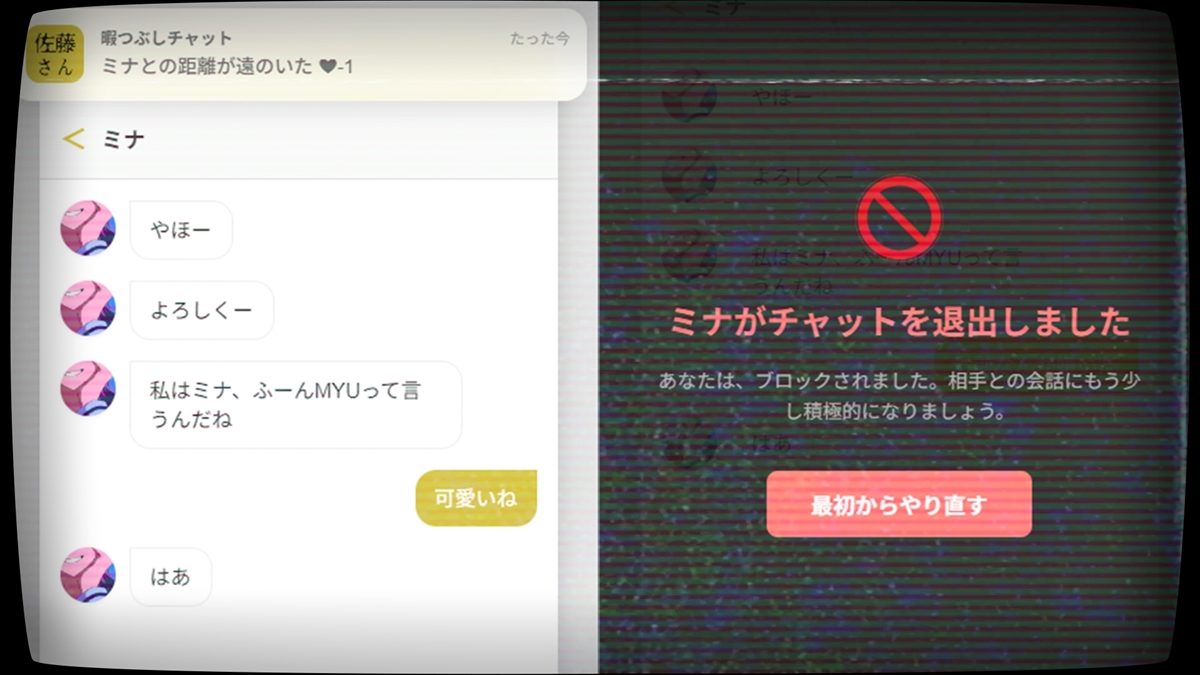Click Mina's avatar next to はあ

coord(88,575)
